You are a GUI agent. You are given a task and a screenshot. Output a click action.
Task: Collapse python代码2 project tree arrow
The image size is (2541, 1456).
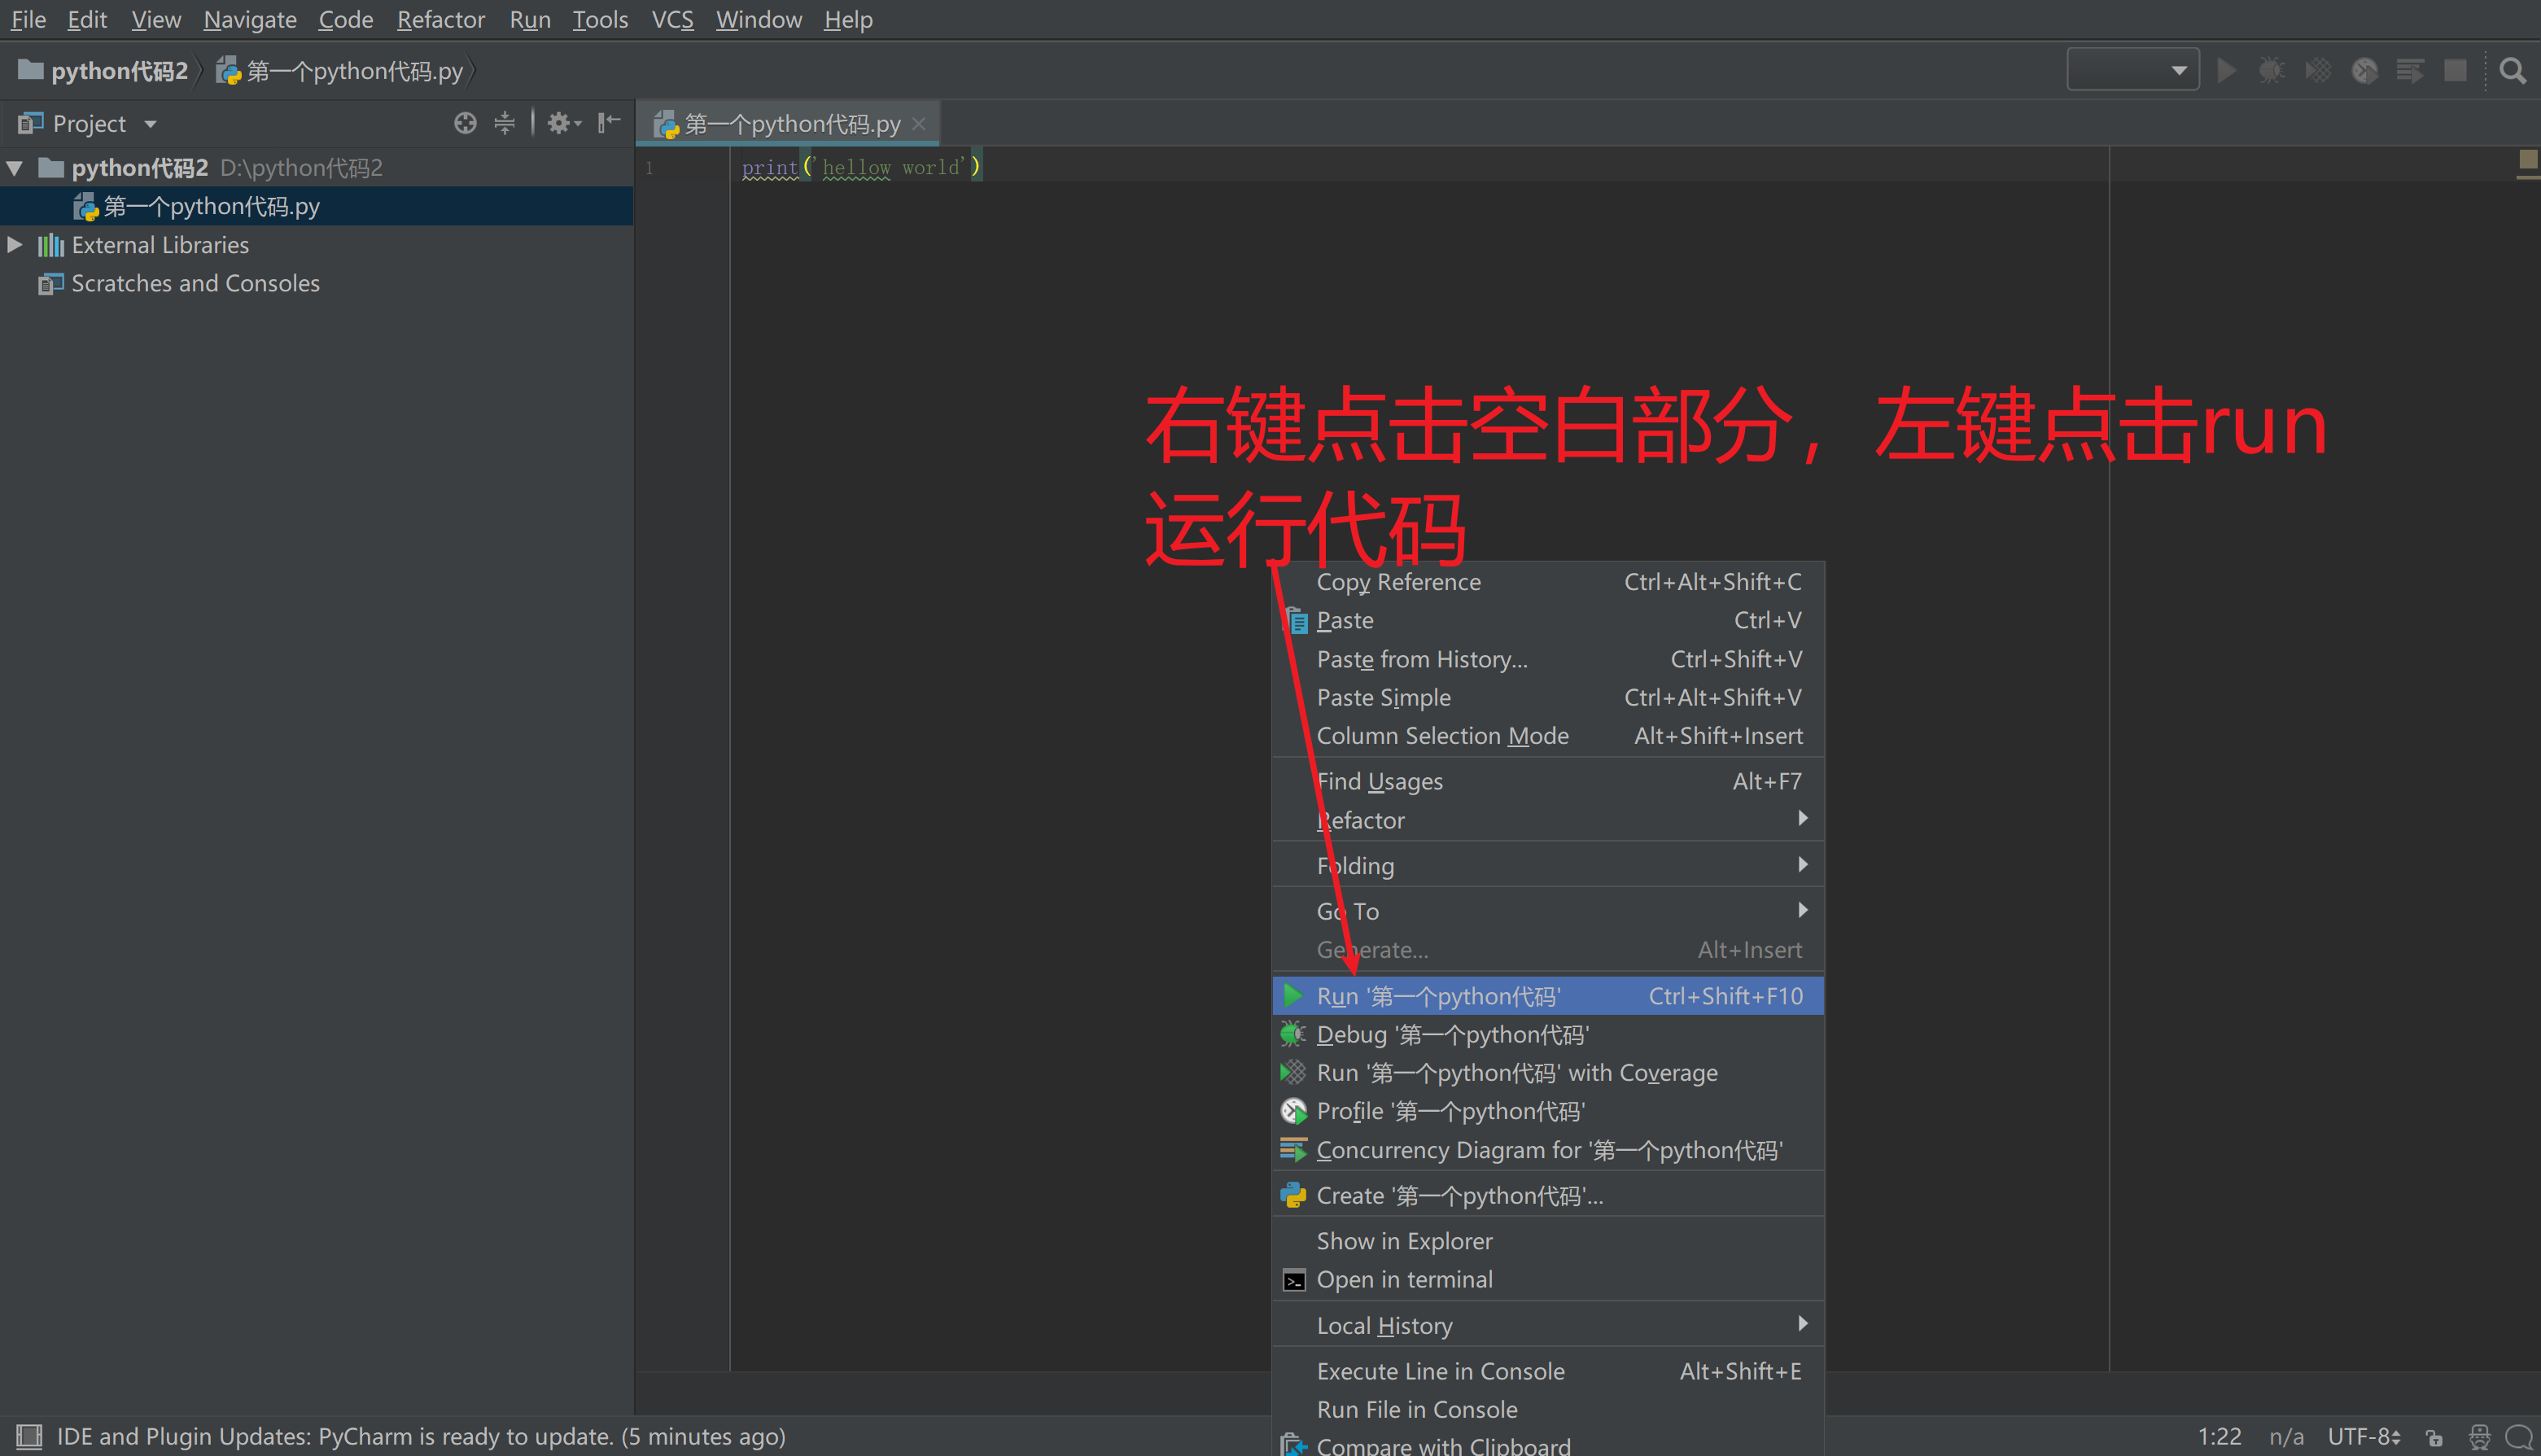tap(15, 168)
